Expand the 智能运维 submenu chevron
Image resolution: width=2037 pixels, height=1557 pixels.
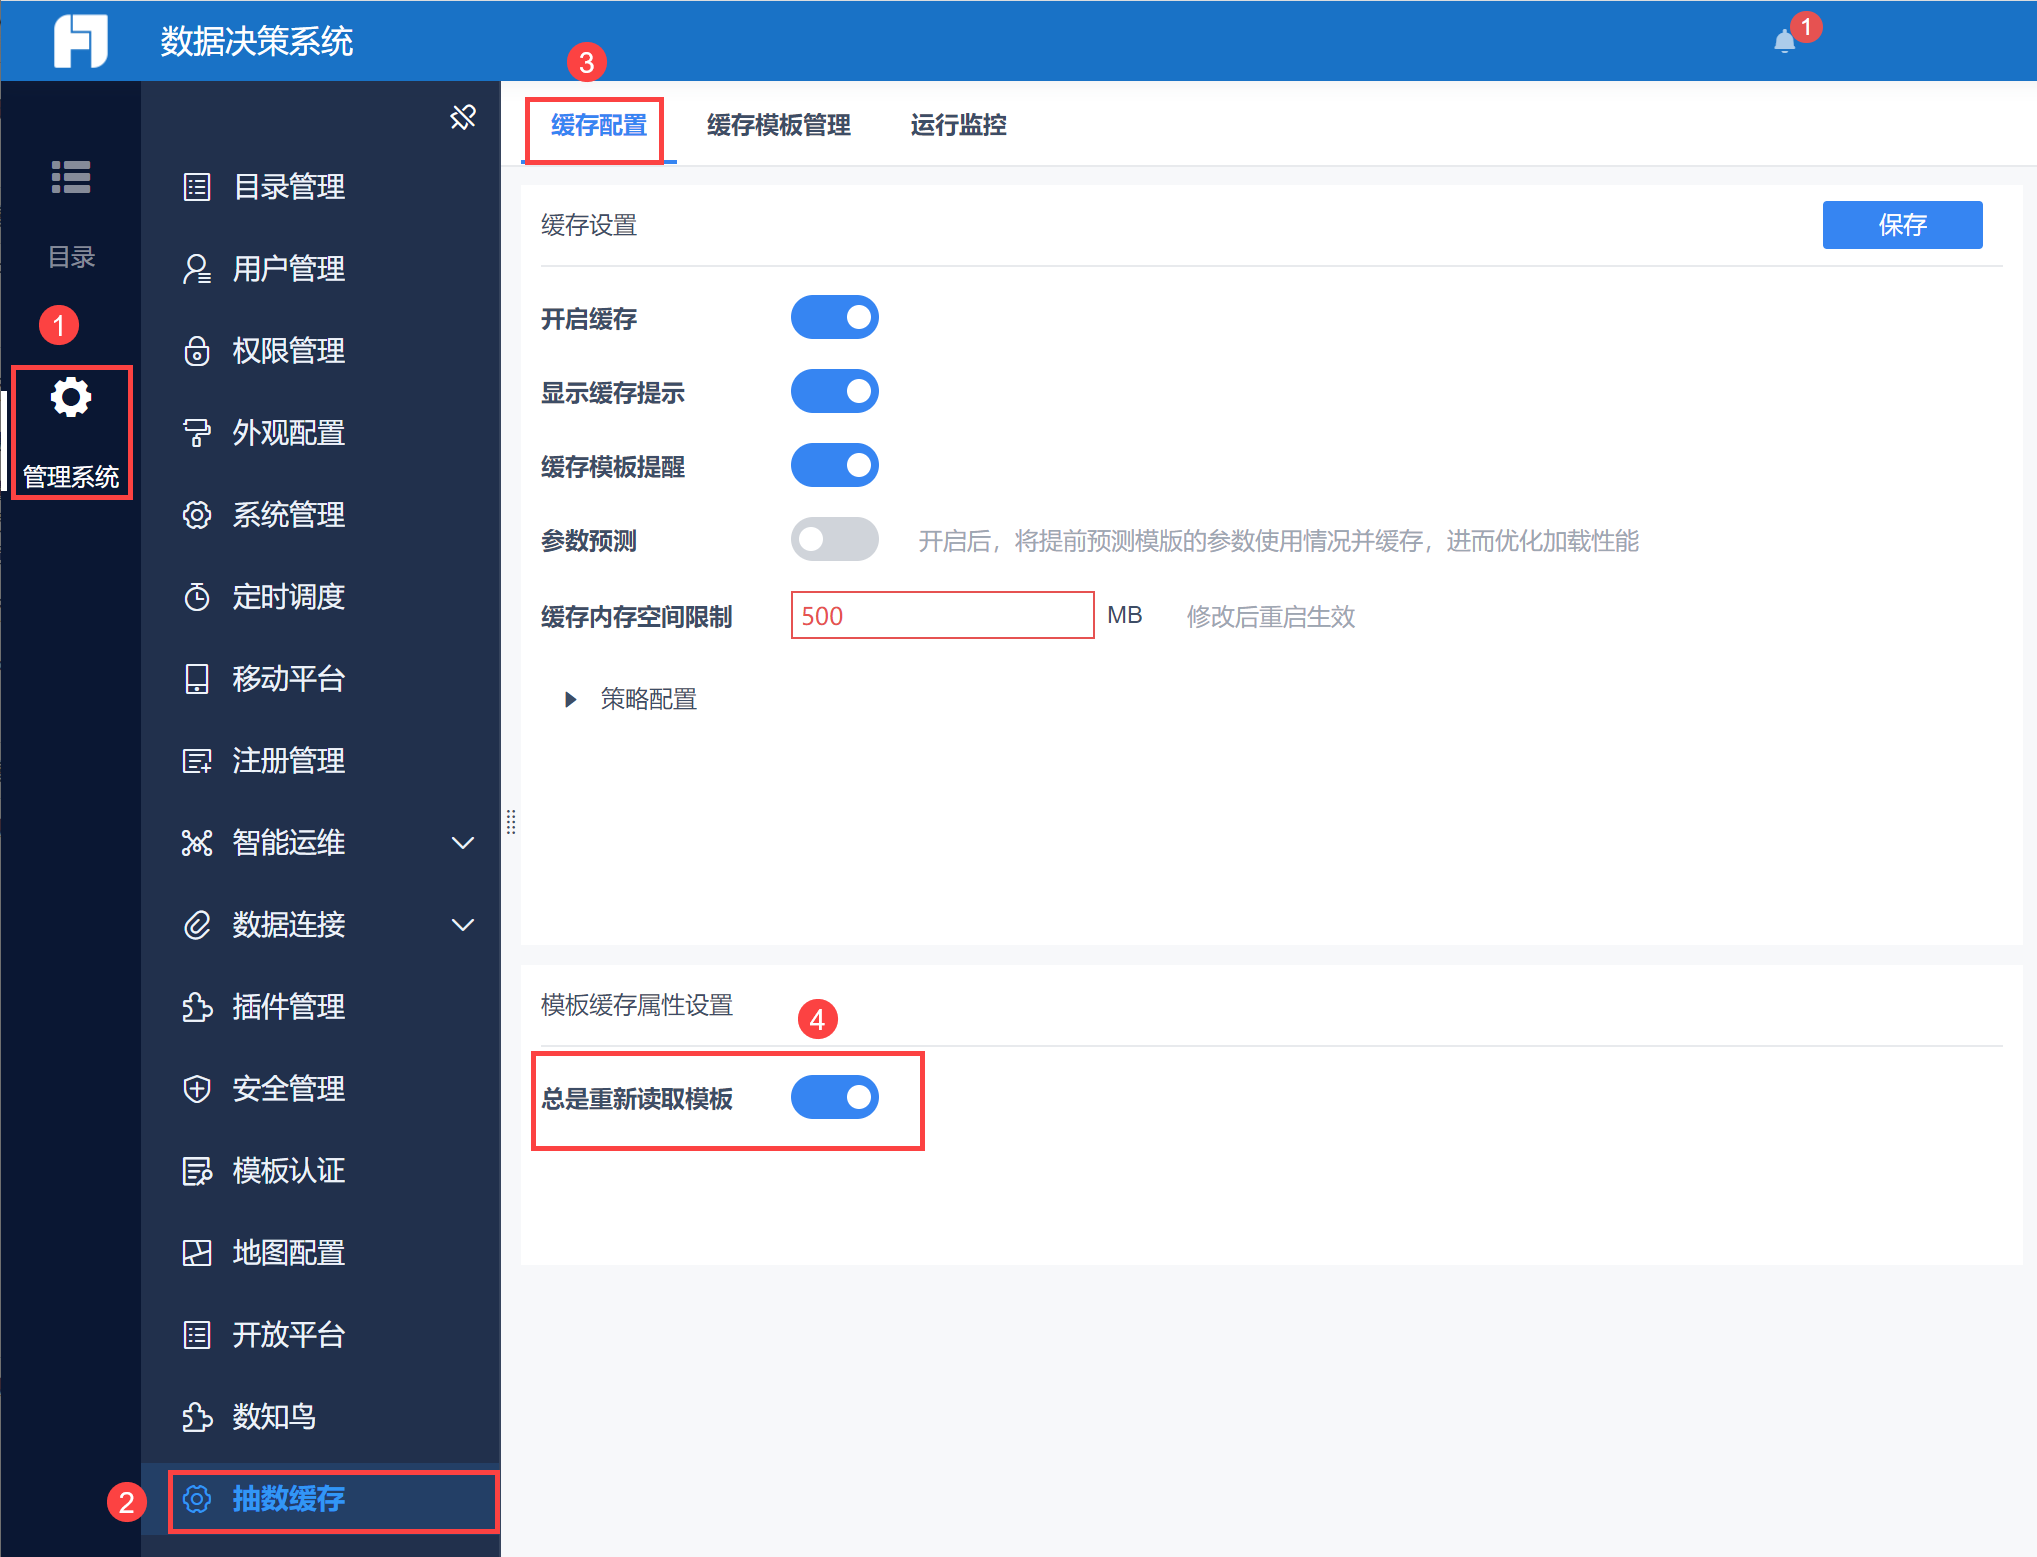tap(463, 843)
